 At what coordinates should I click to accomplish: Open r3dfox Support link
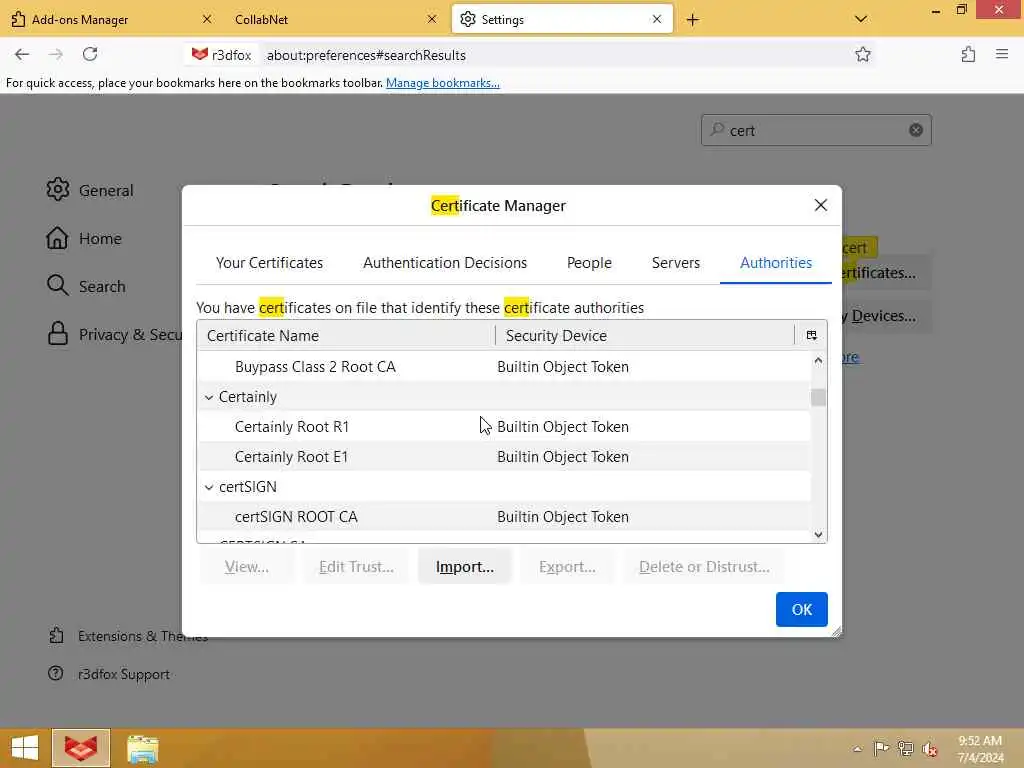coord(109,674)
